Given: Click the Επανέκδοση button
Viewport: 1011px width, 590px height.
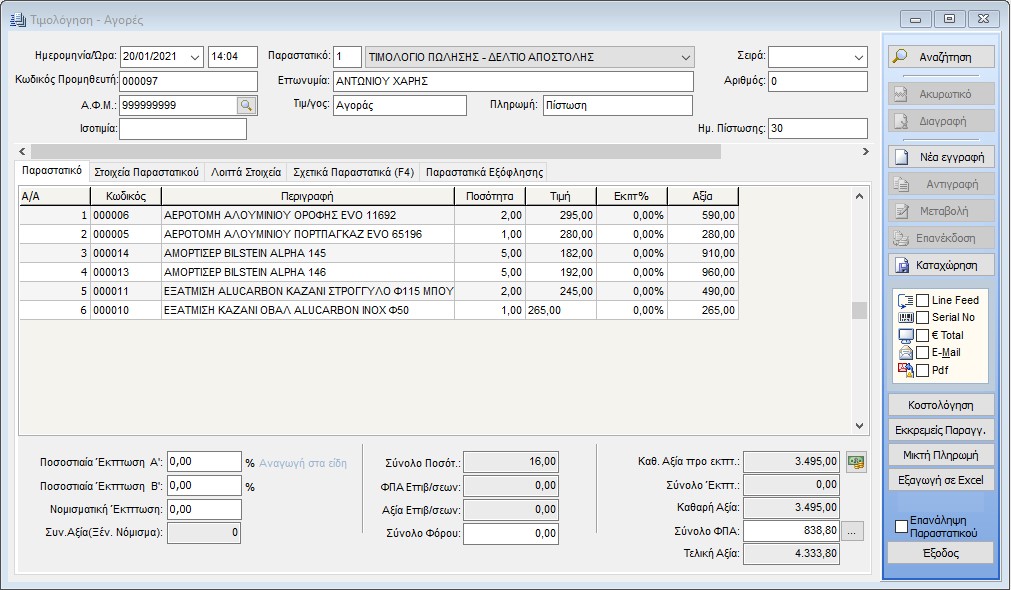Looking at the screenshot, I should pos(940,238).
